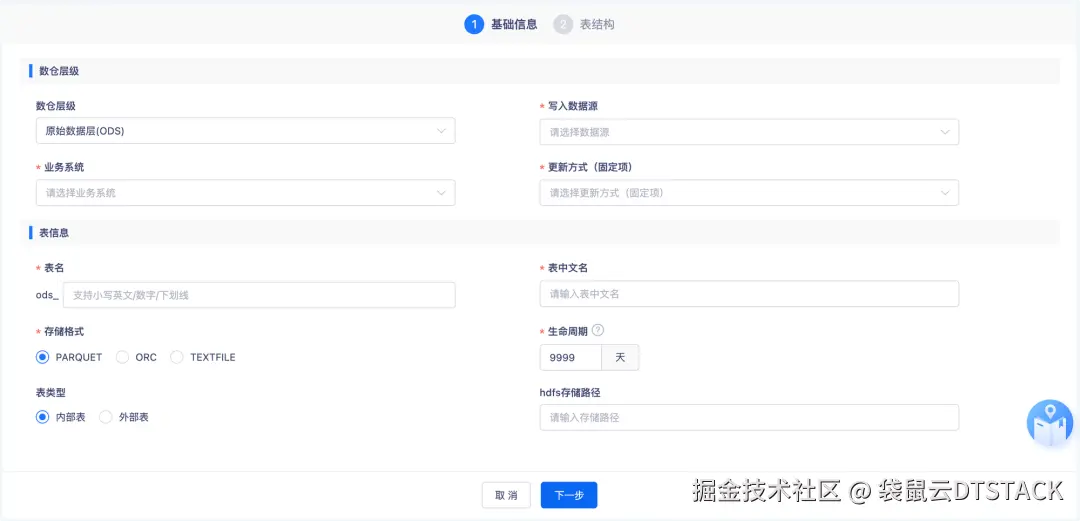Click the 生命周期 value field 9999
The height and width of the screenshot is (521, 1080).
pyautogui.click(x=571, y=358)
